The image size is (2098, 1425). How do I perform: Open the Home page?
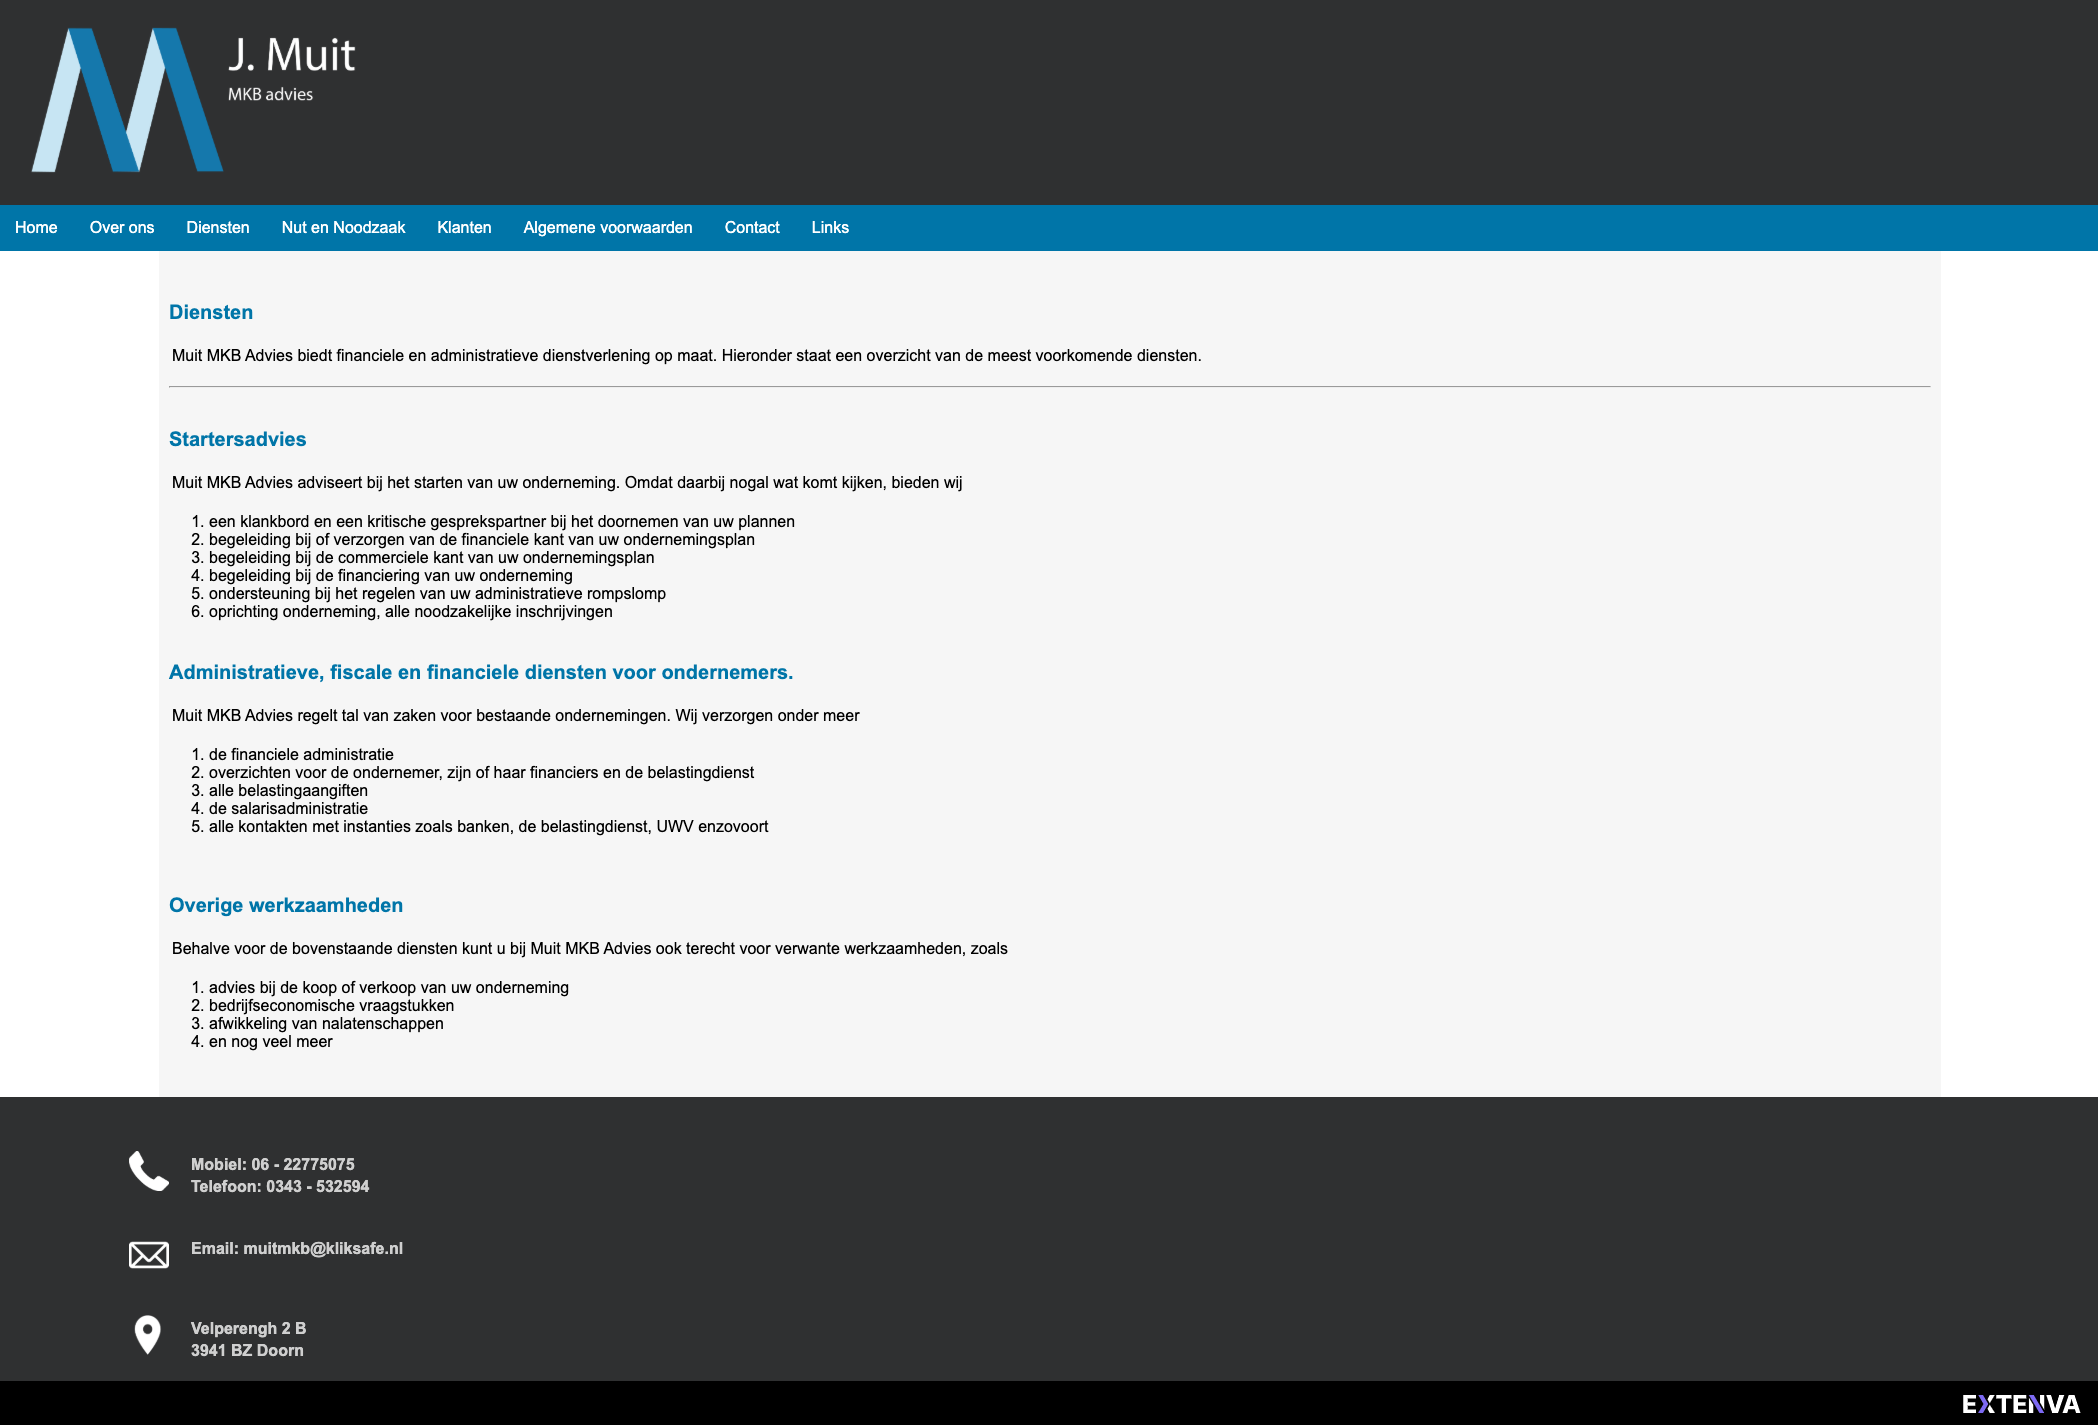37,227
